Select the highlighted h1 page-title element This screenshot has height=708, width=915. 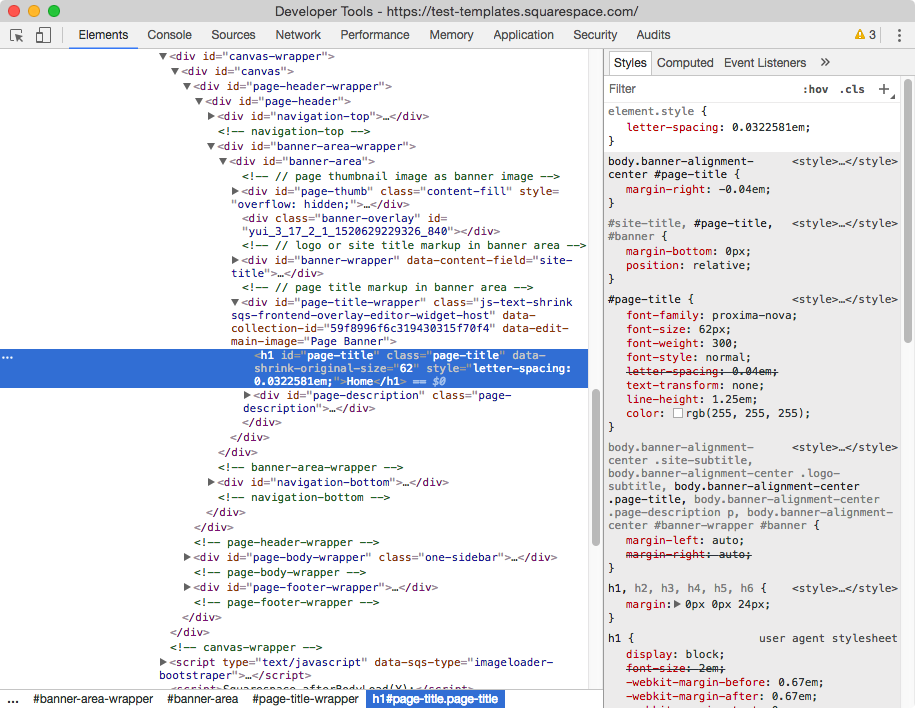pos(294,369)
